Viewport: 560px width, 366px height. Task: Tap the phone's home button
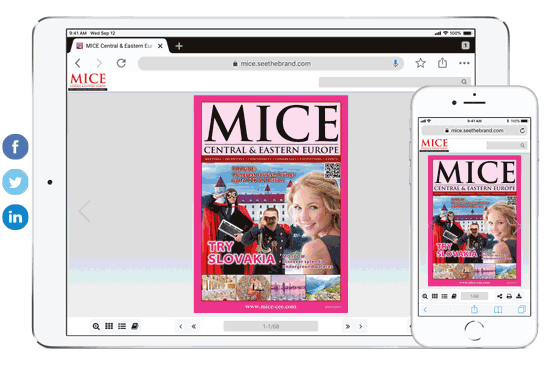(x=474, y=330)
